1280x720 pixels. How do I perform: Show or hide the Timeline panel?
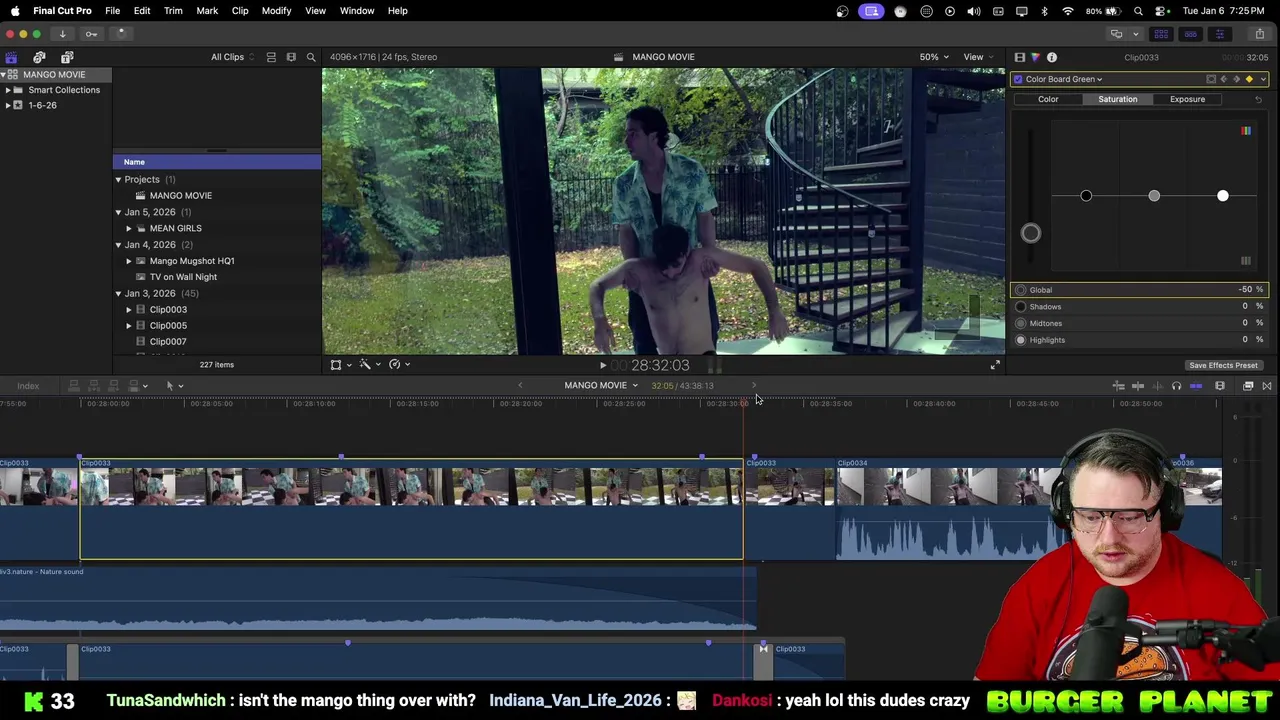pyautogui.click(x=1190, y=34)
